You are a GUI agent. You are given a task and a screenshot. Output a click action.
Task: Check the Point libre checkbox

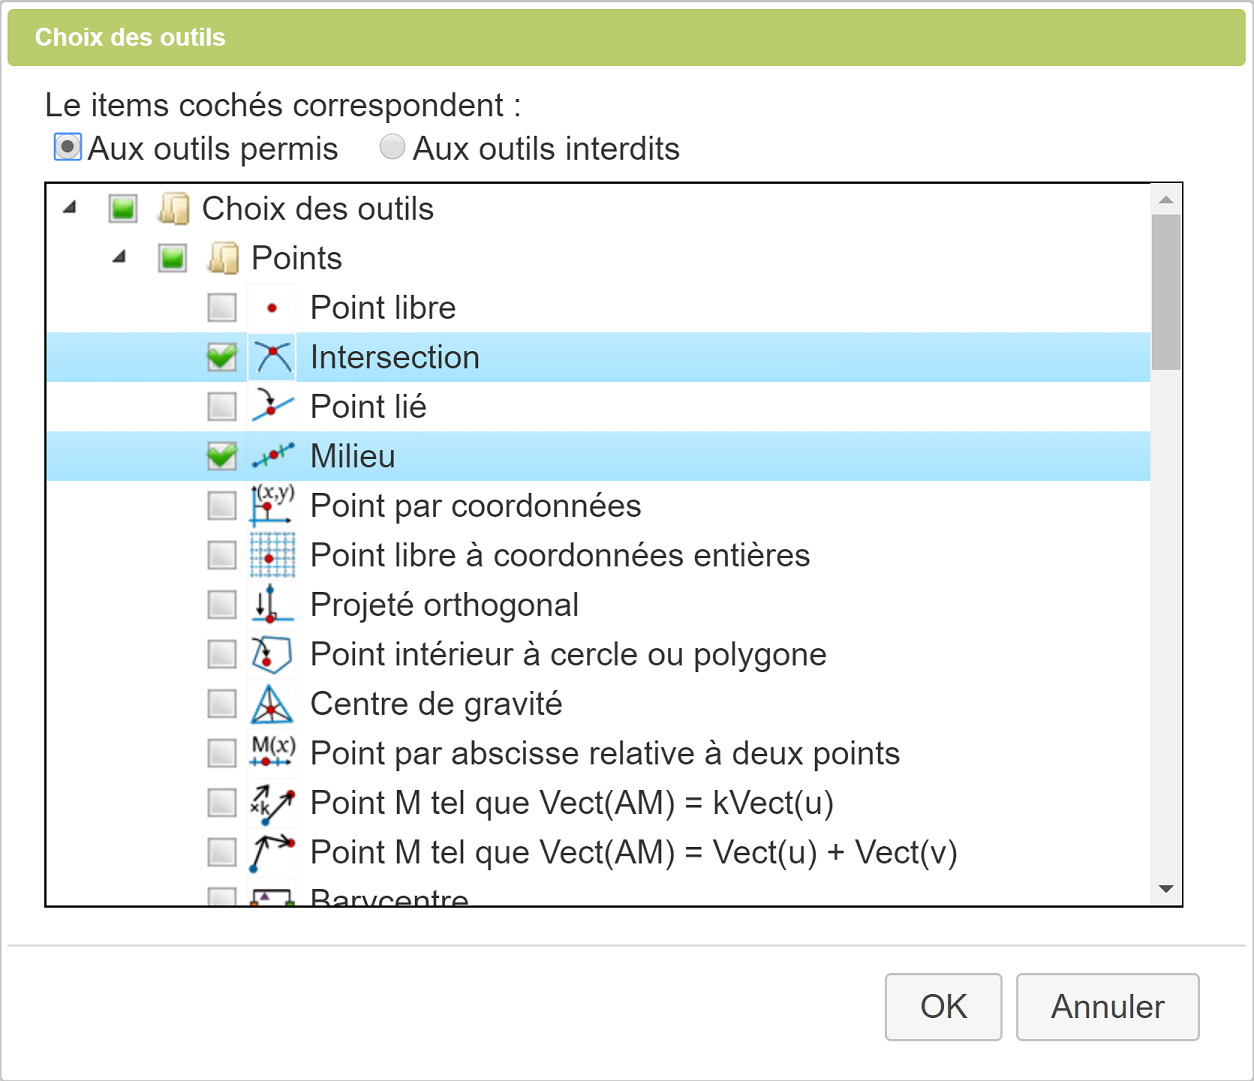coord(222,308)
